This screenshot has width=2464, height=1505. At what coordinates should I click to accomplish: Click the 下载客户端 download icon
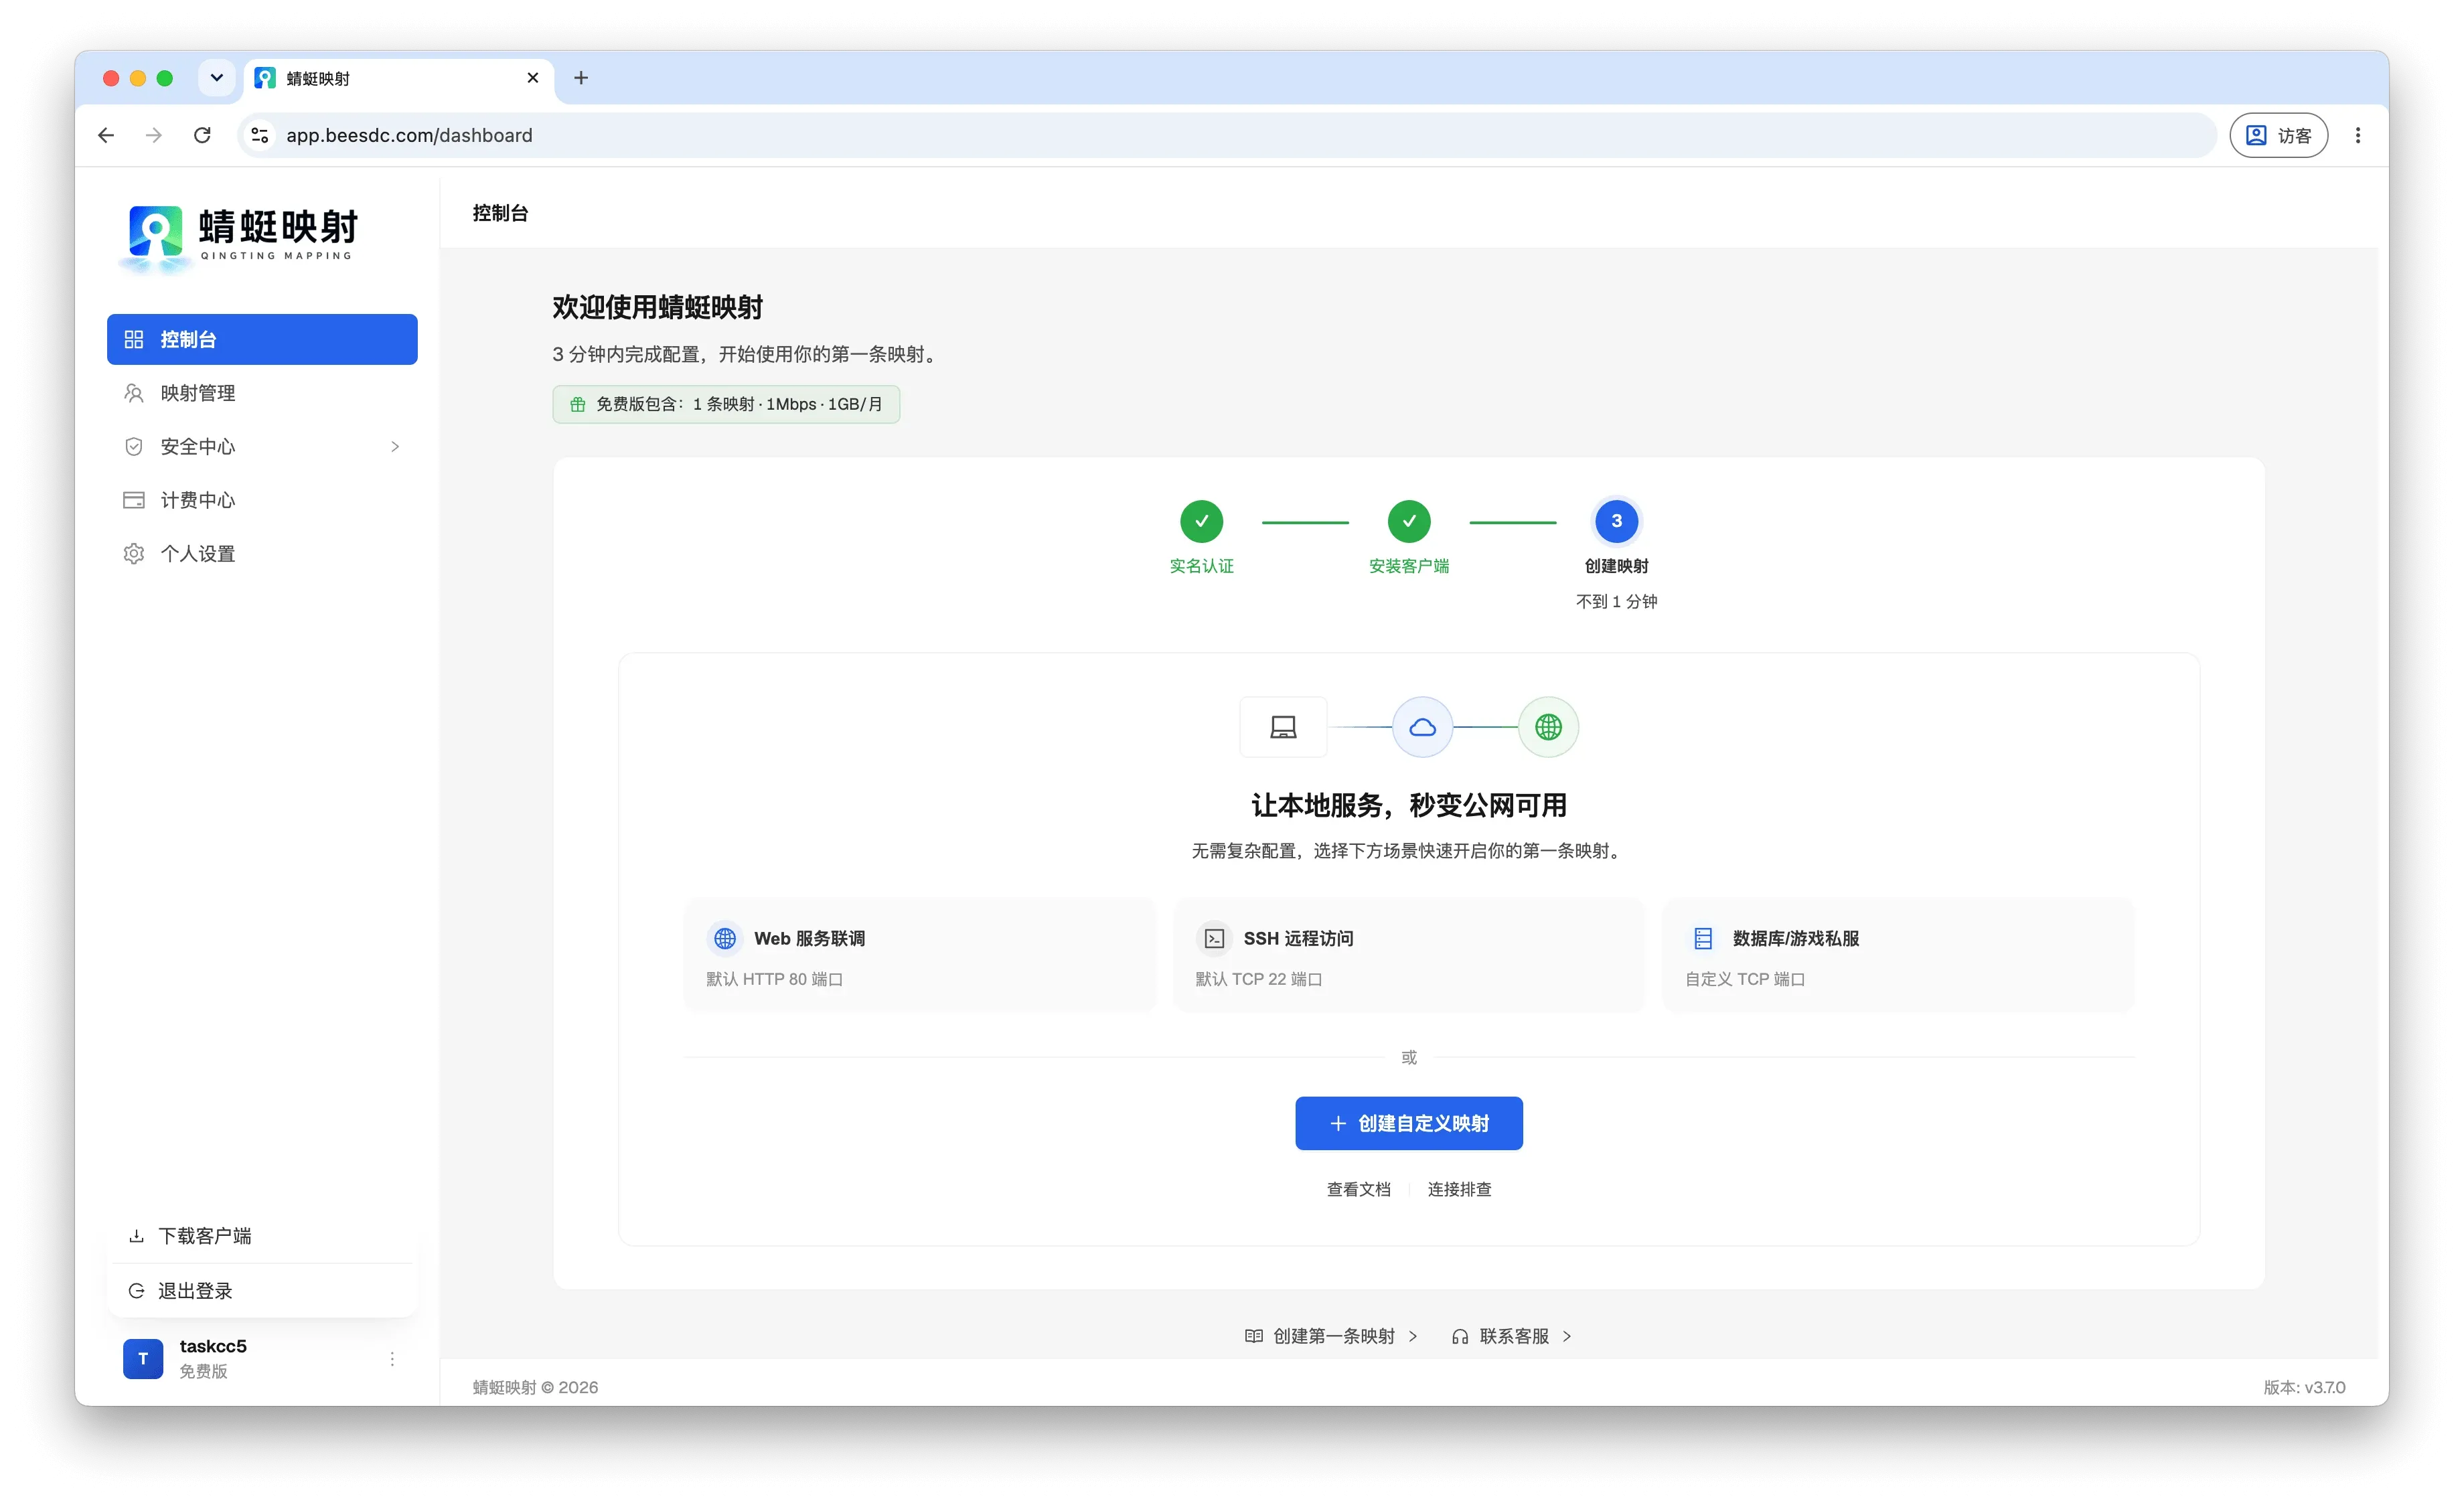pos(136,1236)
